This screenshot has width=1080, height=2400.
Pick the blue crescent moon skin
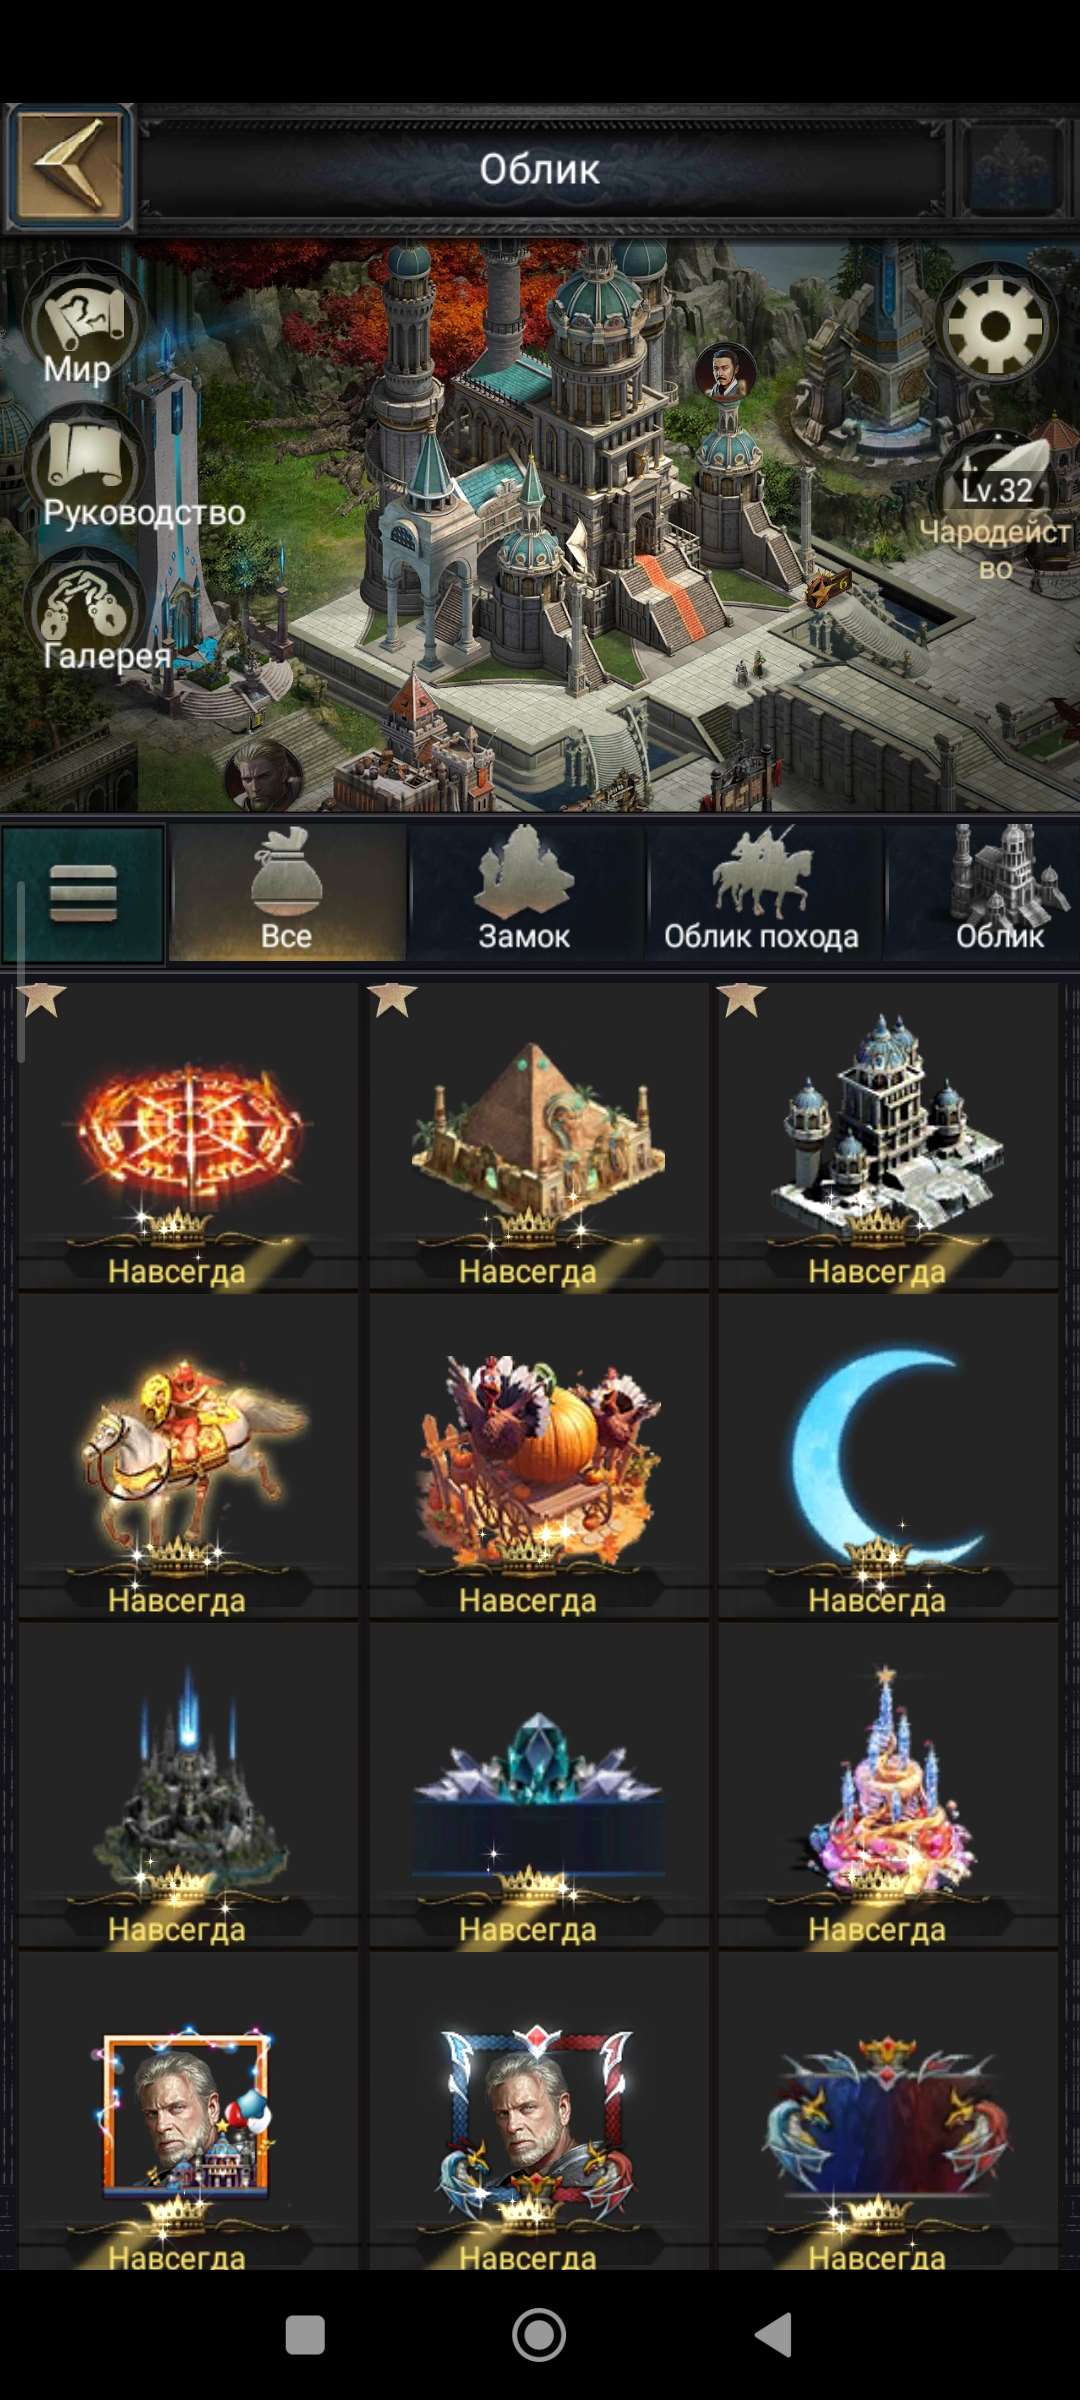(x=888, y=1456)
